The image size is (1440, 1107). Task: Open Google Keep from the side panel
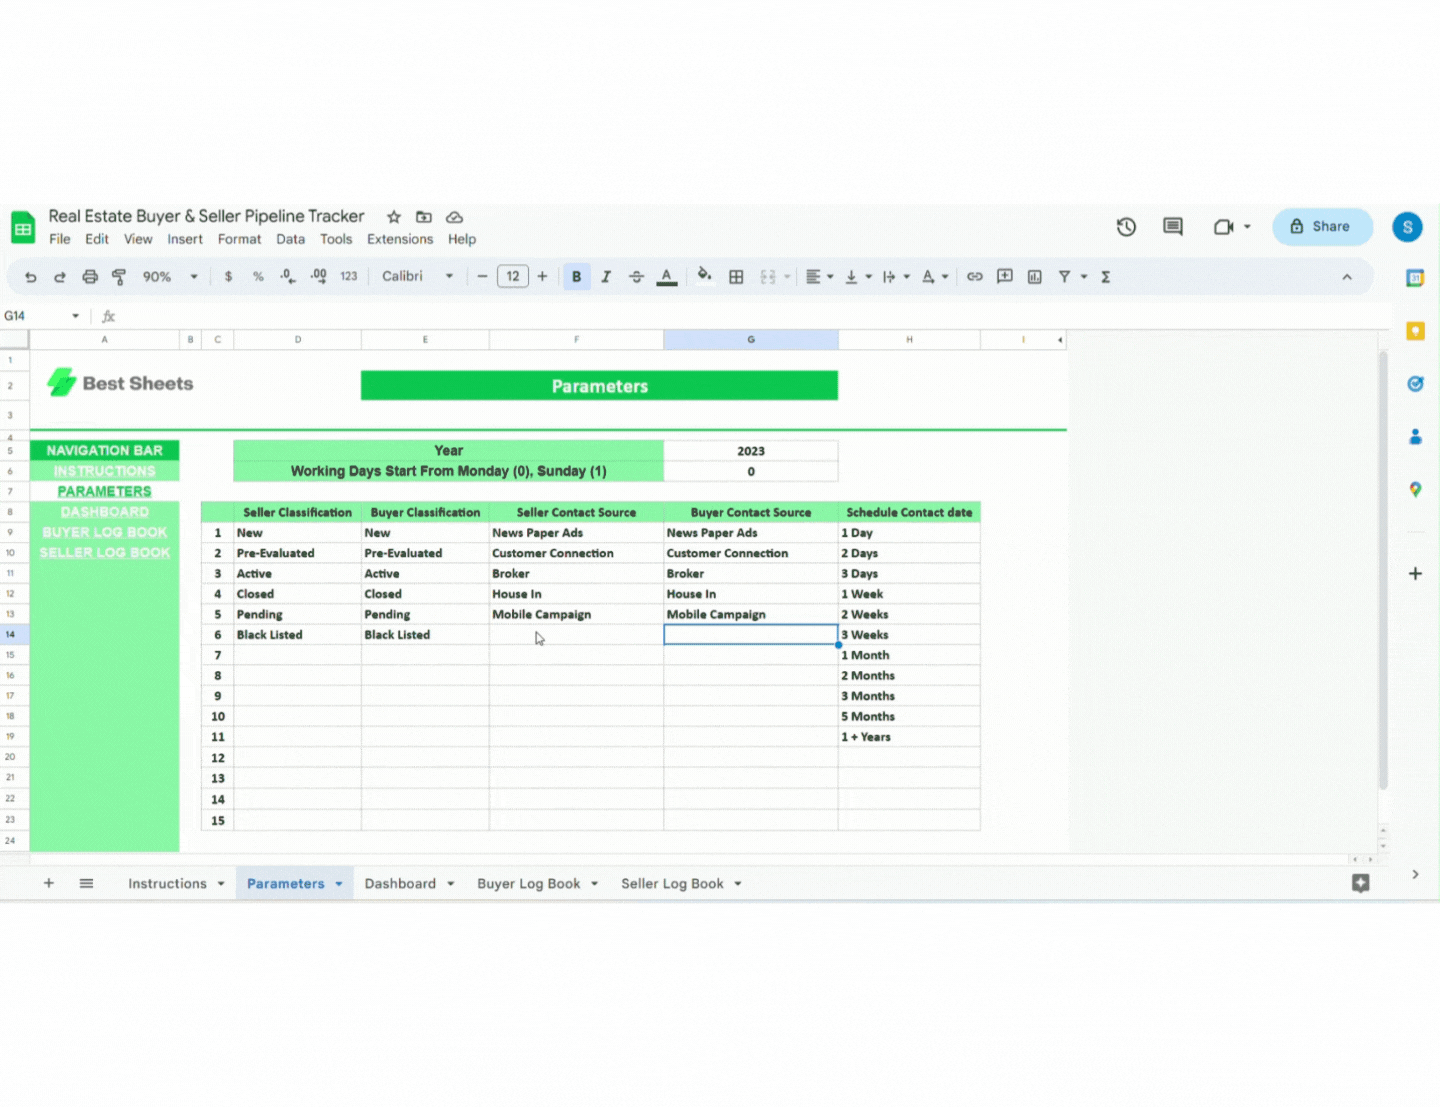pyautogui.click(x=1415, y=331)
